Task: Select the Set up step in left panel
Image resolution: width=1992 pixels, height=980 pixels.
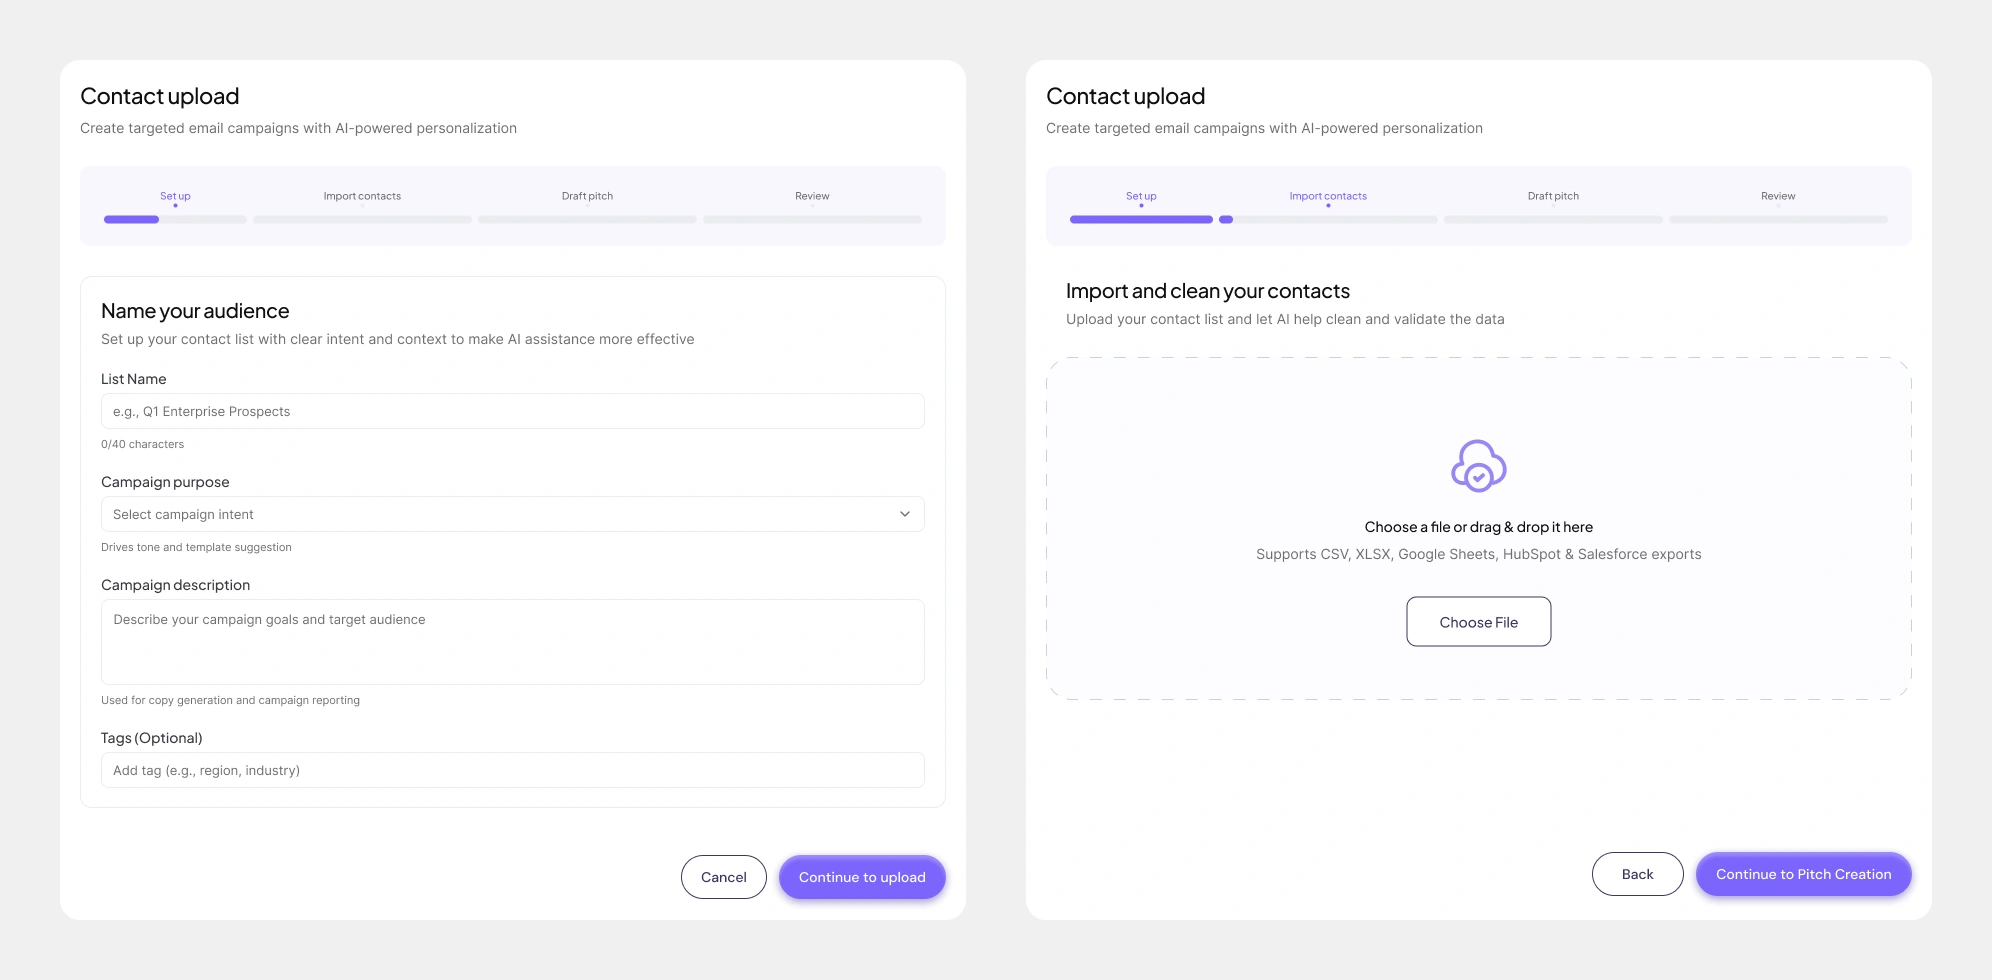Action: point(175,196)
